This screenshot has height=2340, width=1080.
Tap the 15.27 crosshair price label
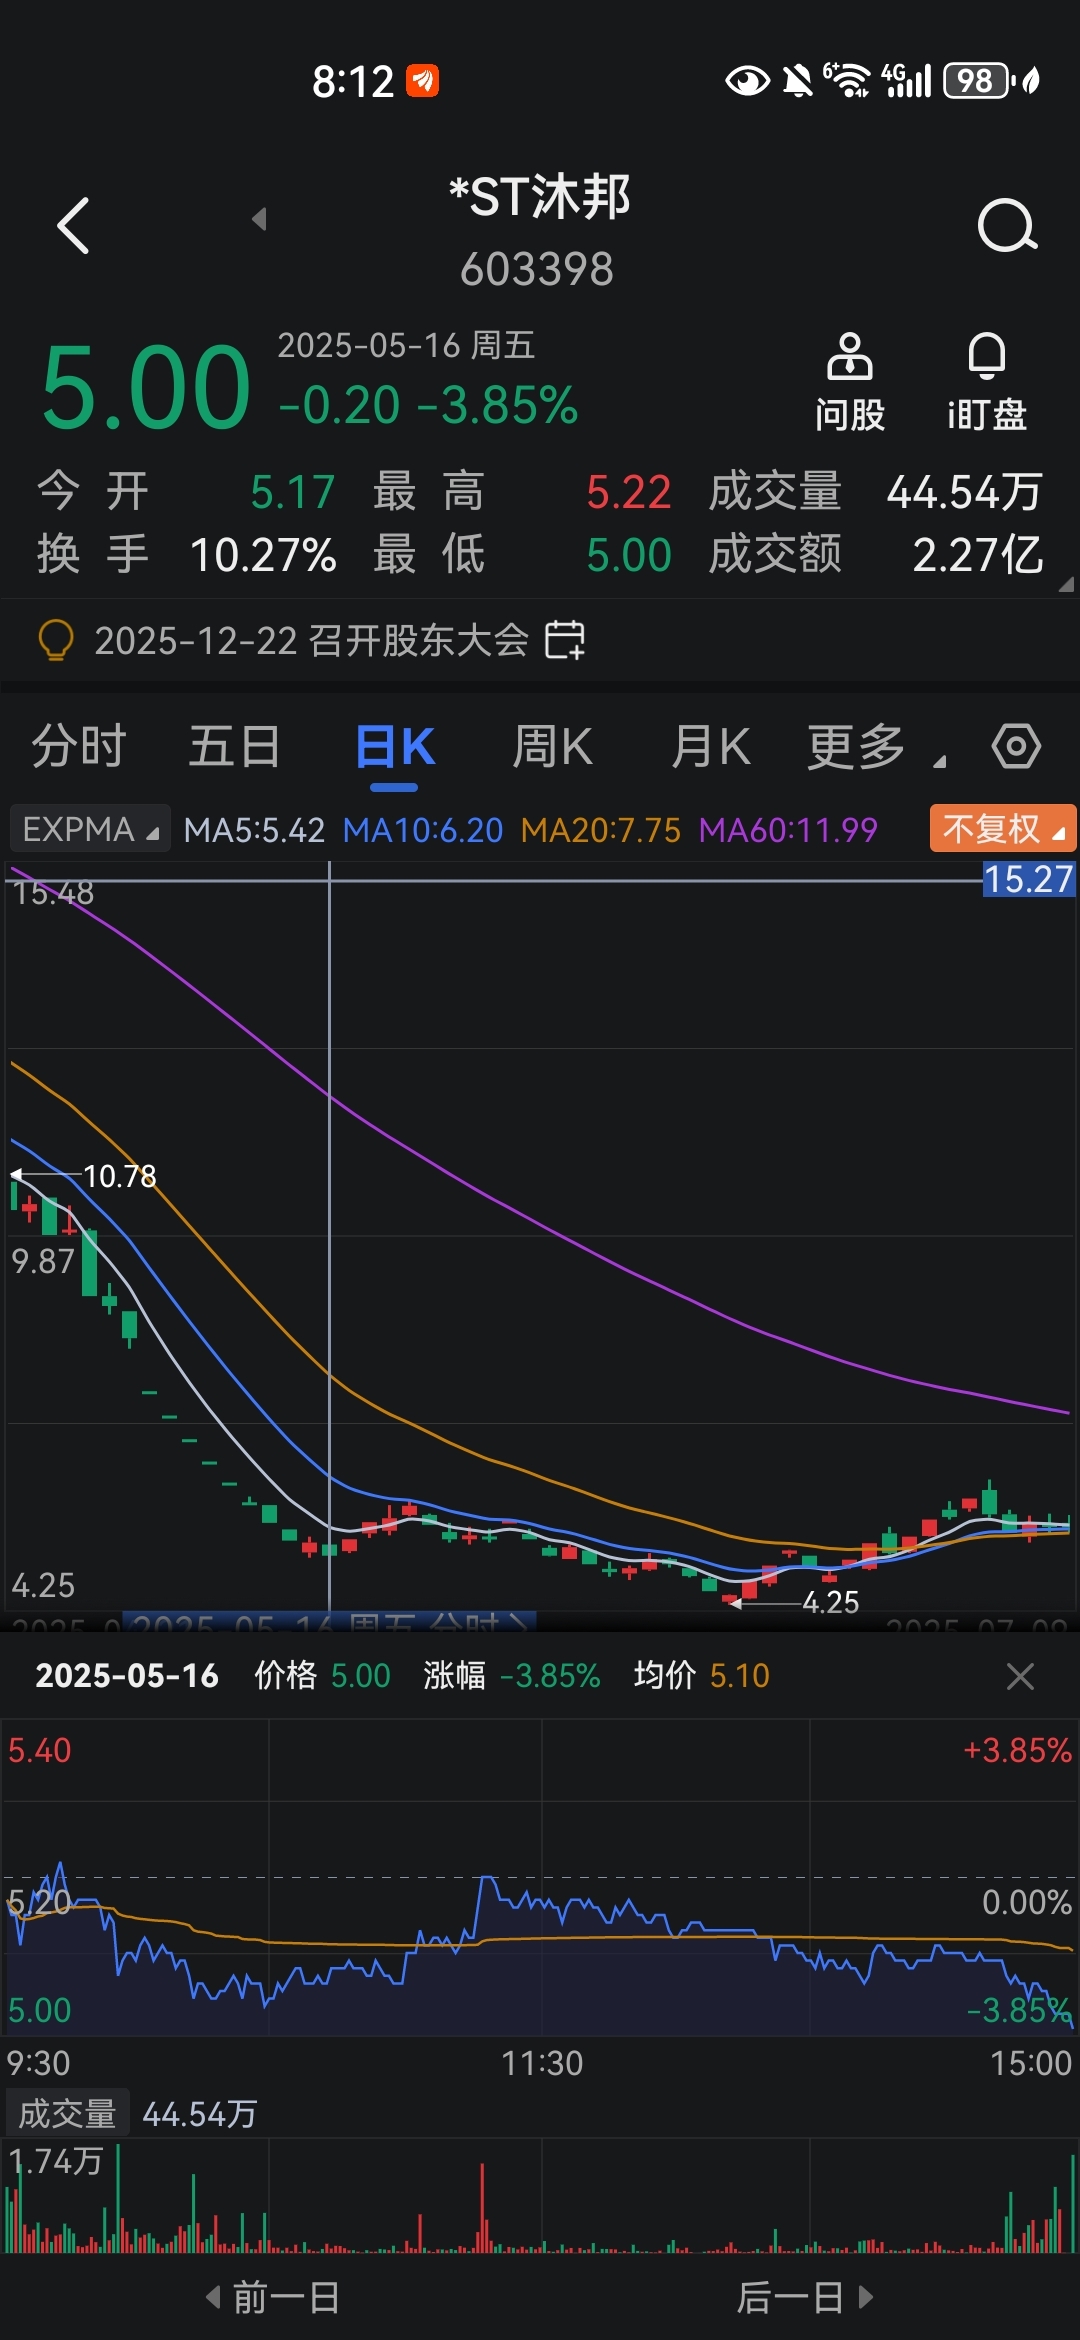1028,879
